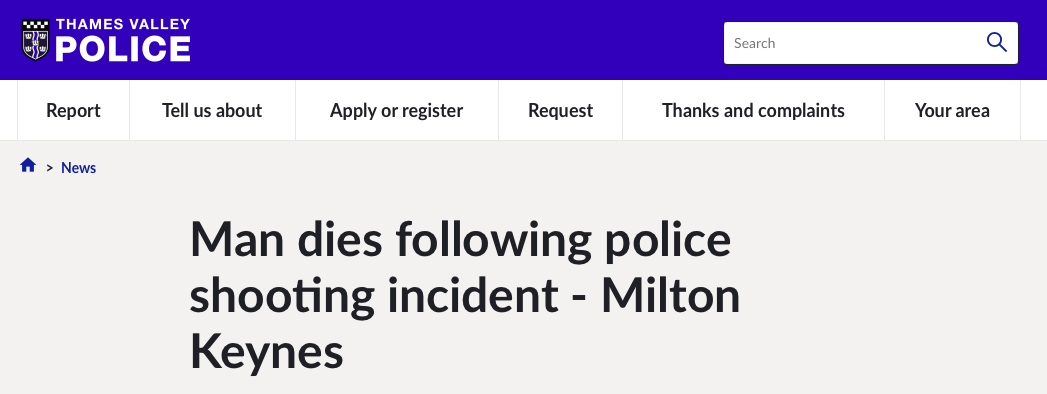Expand Thanks and complaints navigation item

pos(753,110)
